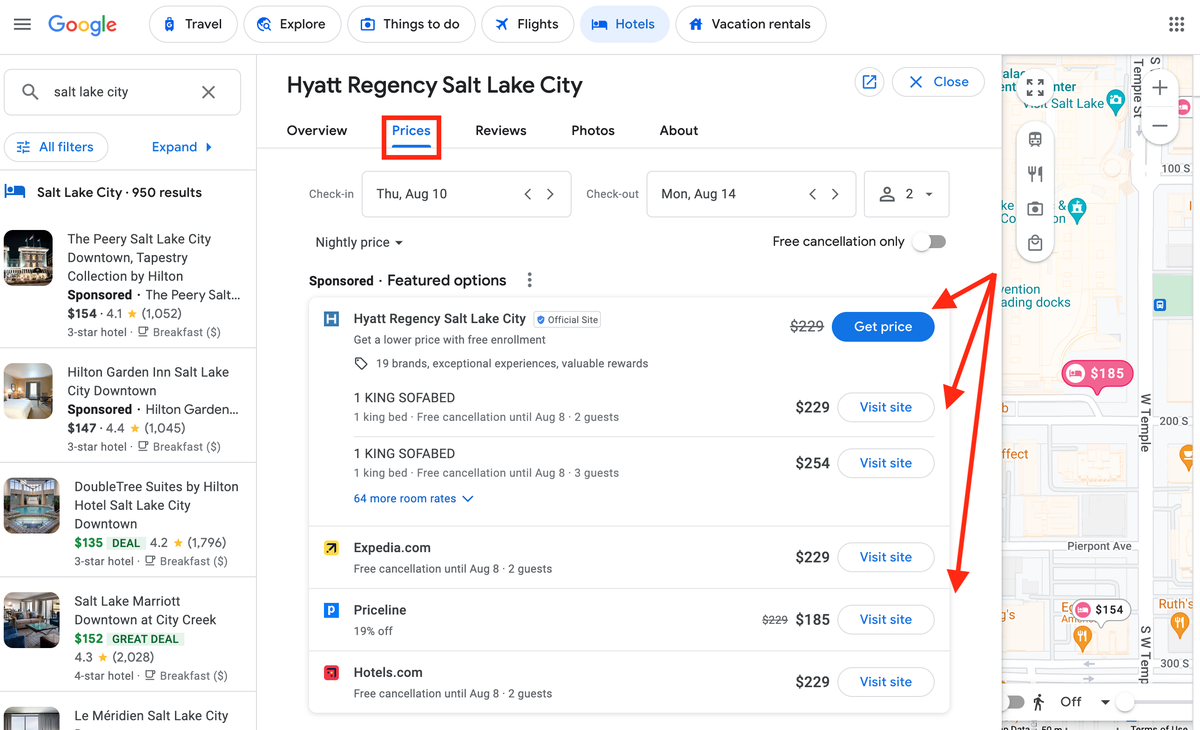
Task: Open the Explore navigation chip
Action: coord(292,25)
